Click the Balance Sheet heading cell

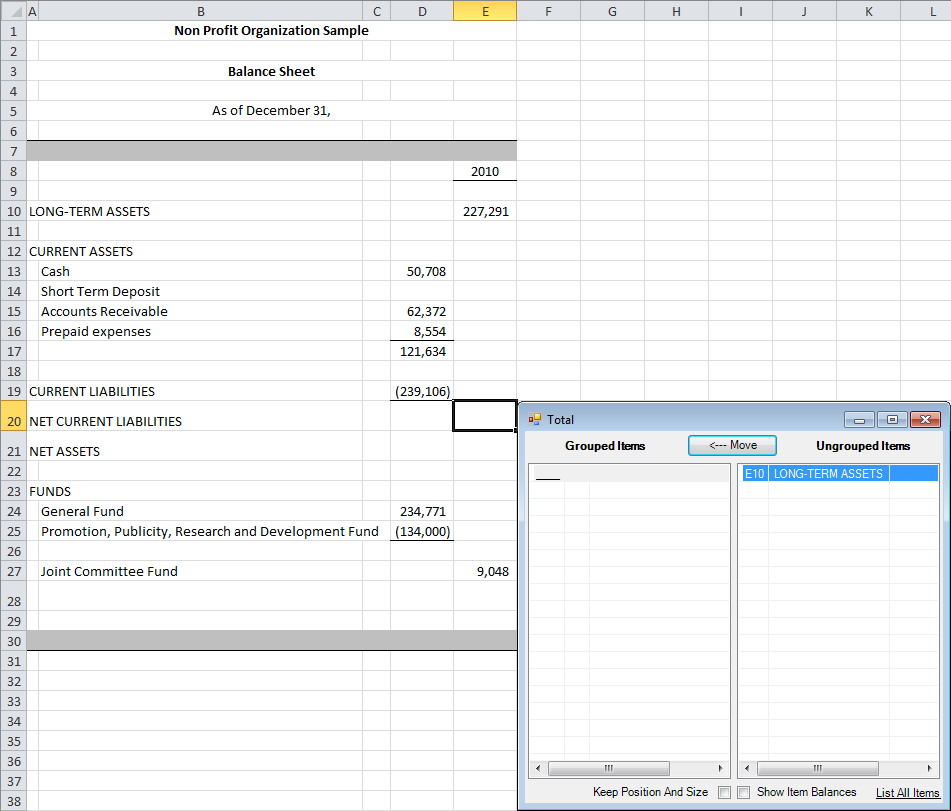[271, 71]
